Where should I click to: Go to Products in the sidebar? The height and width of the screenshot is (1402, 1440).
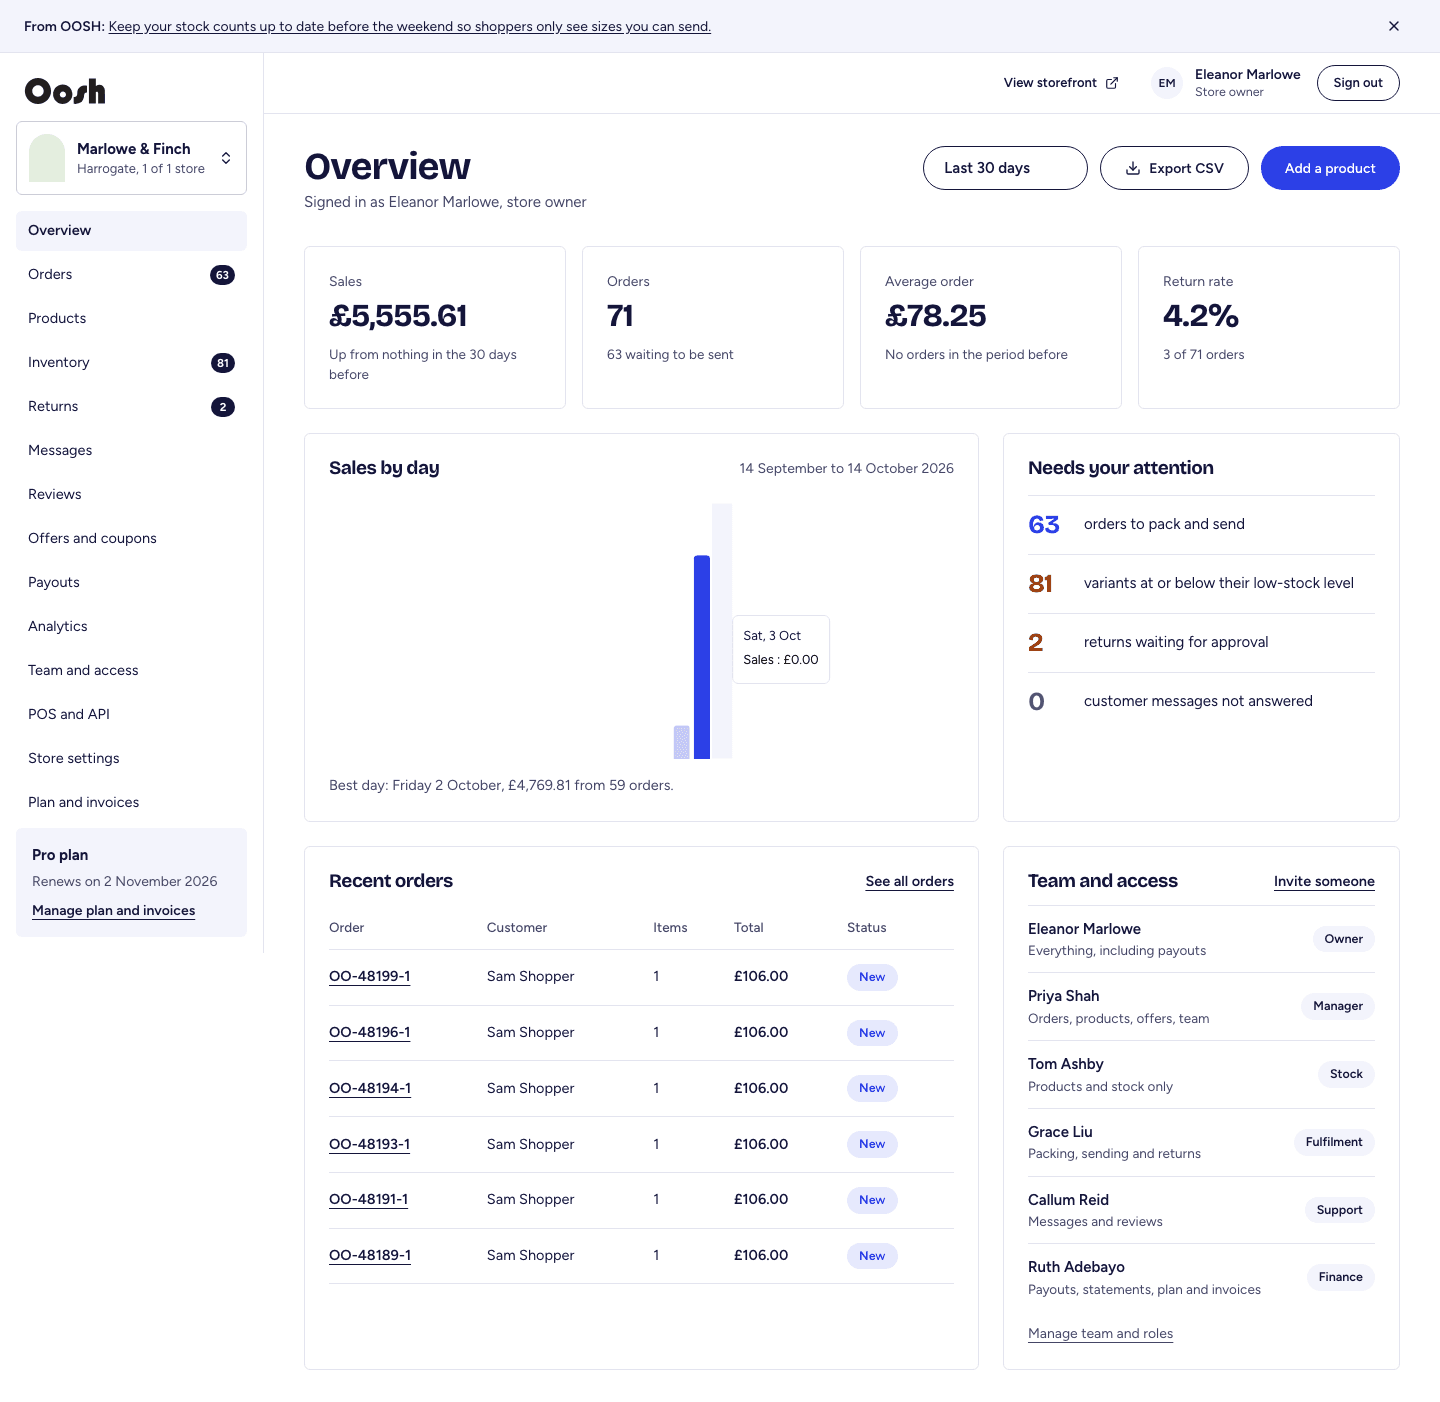(x=131, y=318)
